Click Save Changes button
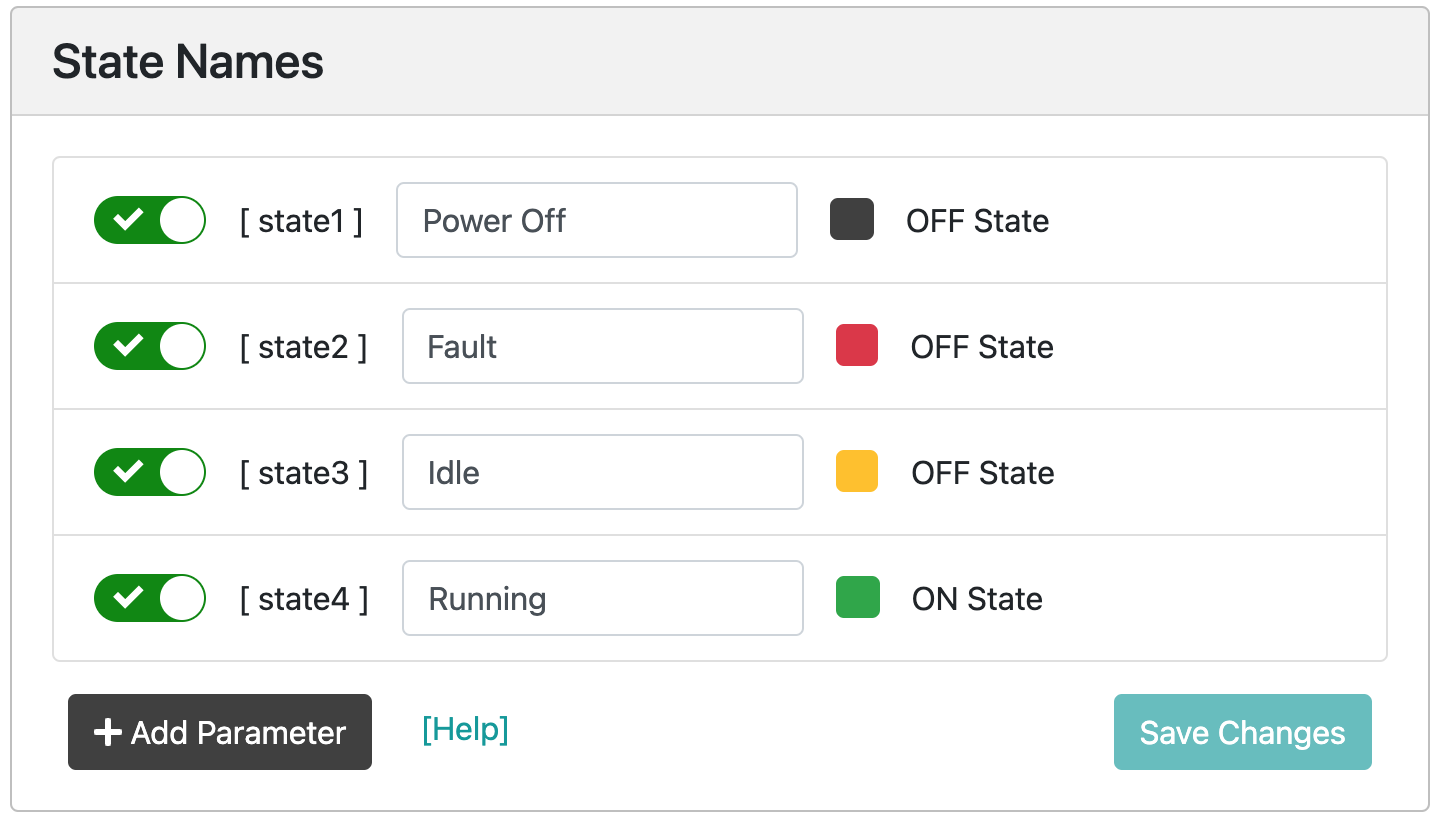 pyautogui.click(x=1243, y=732)
